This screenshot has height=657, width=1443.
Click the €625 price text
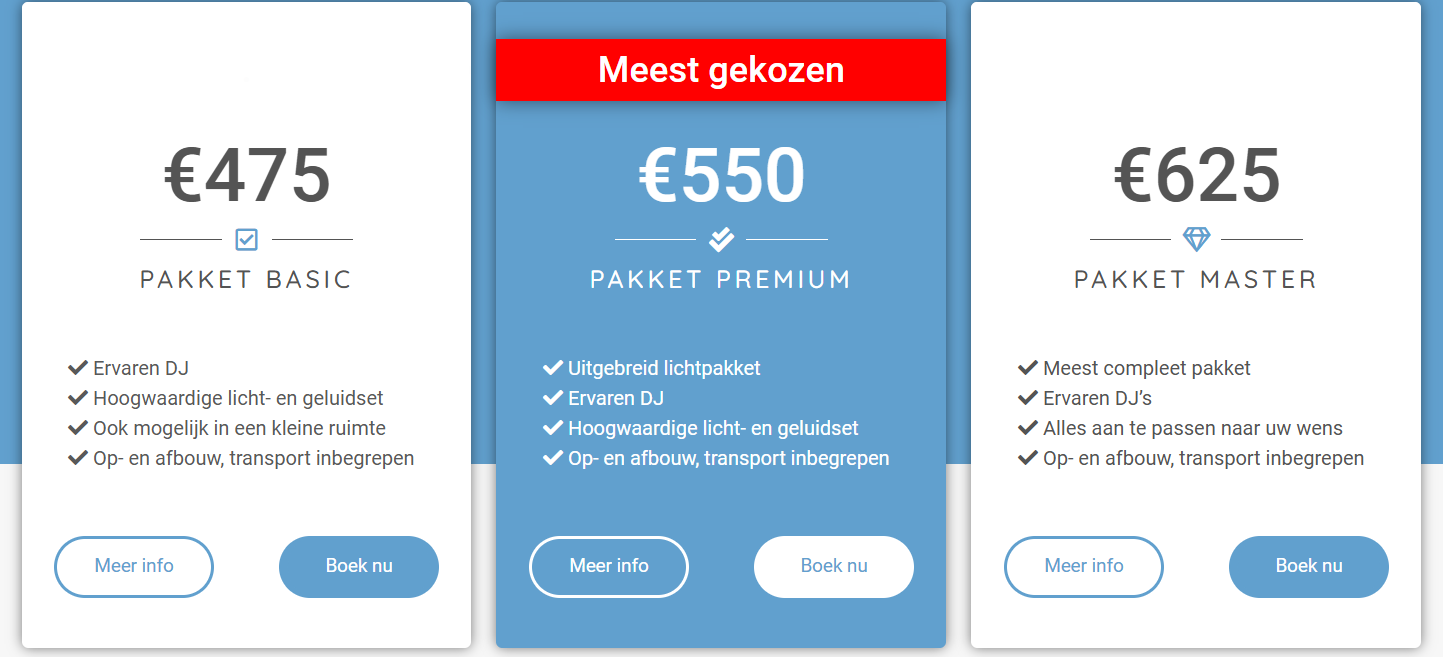[1196, 175]
